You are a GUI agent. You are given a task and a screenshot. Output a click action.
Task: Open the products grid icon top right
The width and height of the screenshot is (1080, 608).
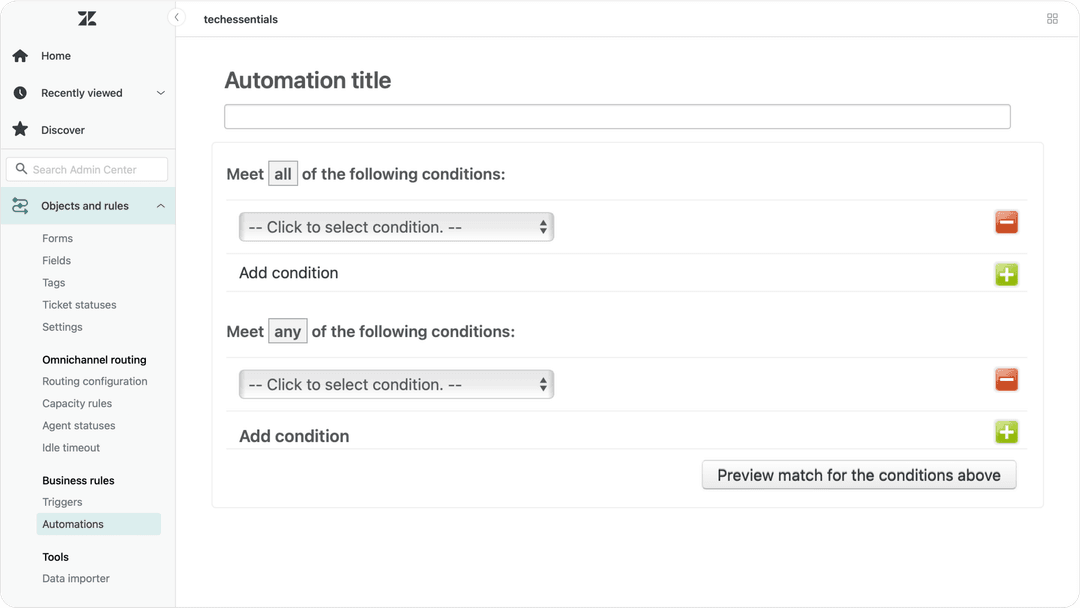click(x=1052, y=18)
